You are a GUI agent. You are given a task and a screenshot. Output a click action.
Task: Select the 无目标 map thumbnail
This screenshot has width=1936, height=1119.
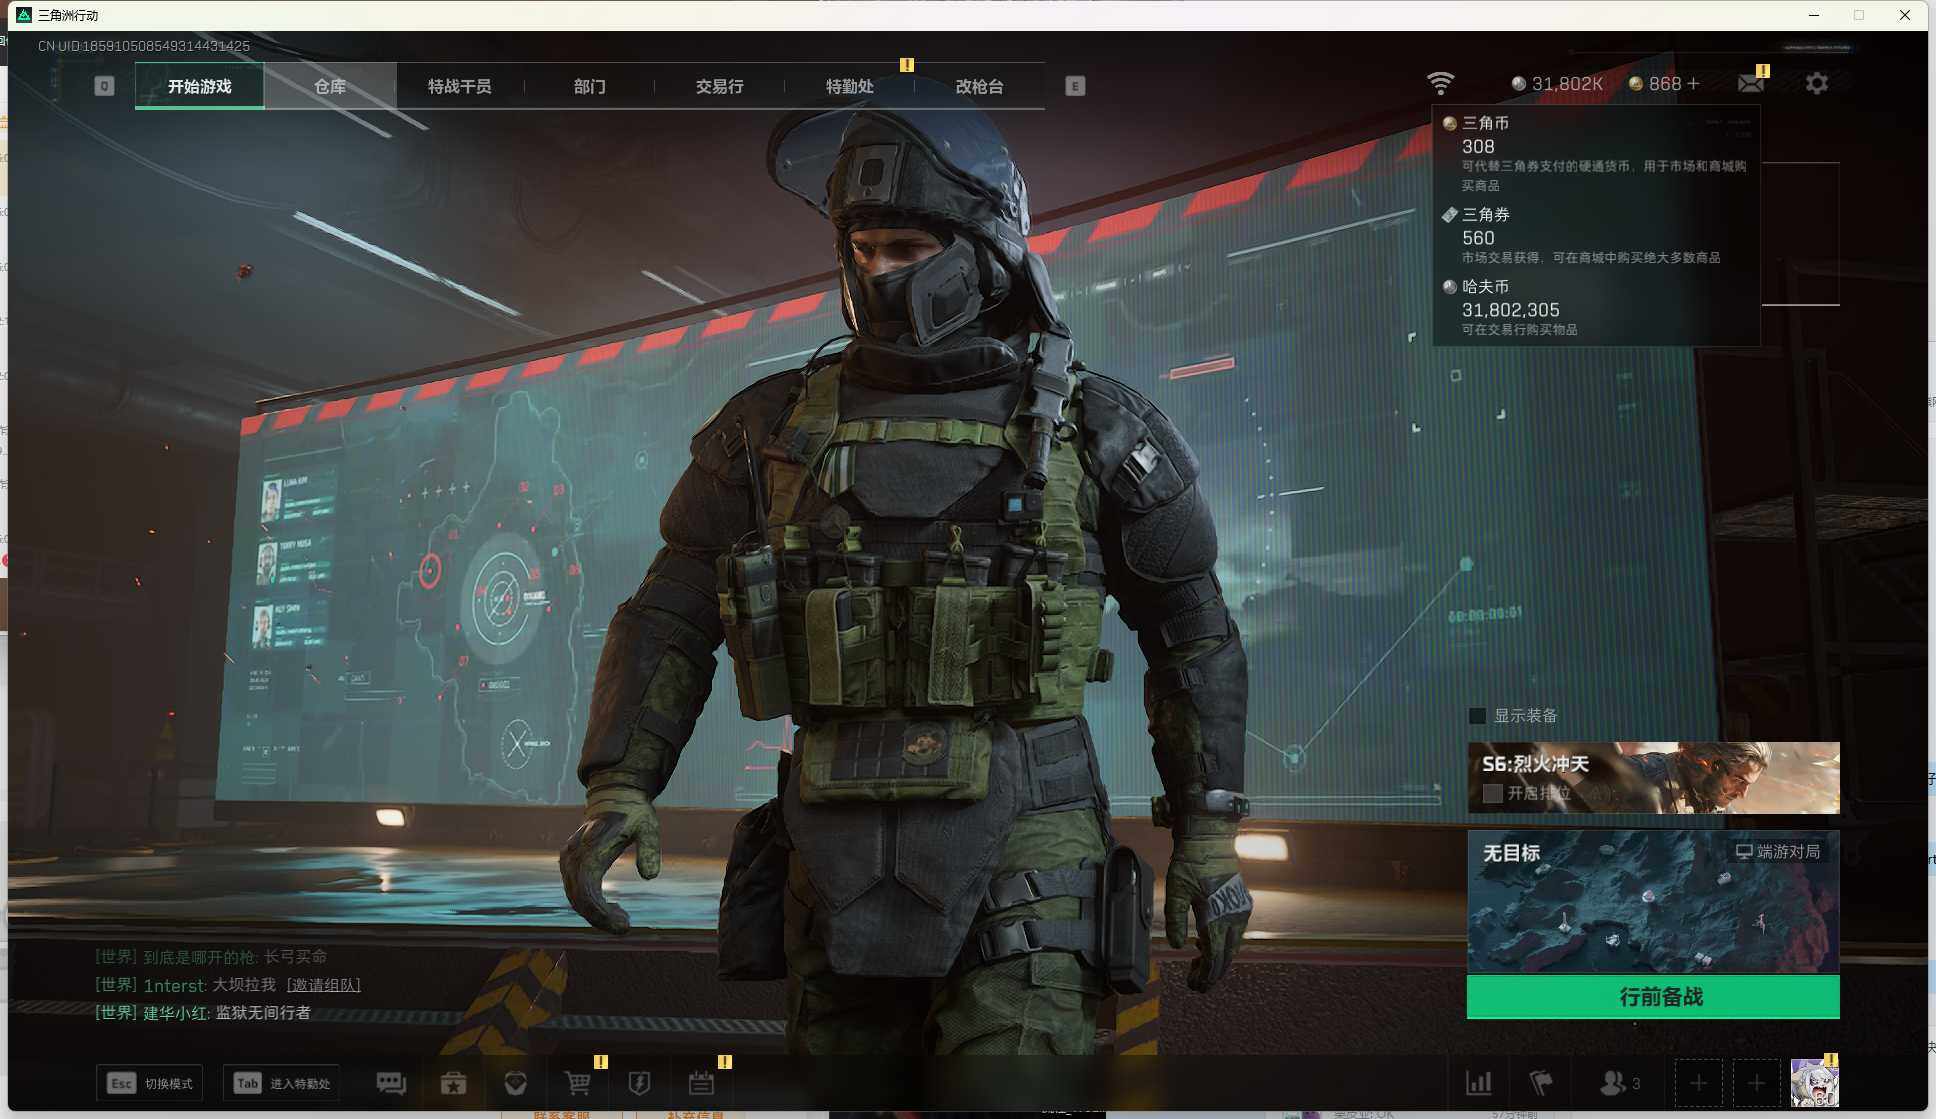1652,905
